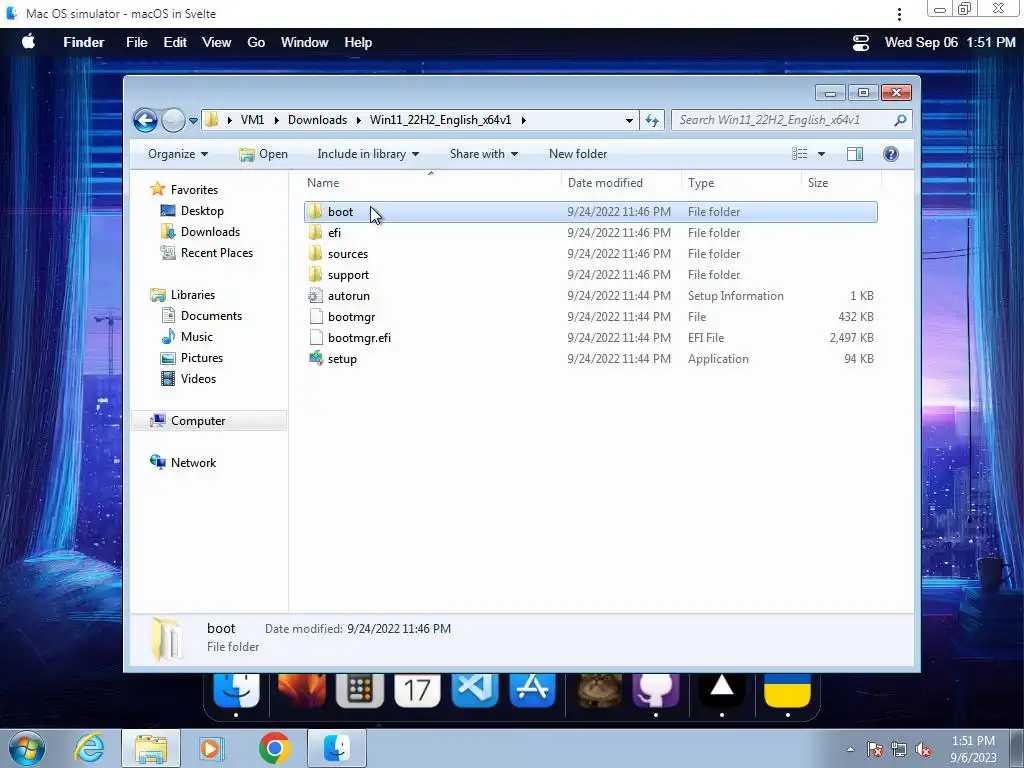This screenshot has height=768, width=1024.
Task: Open the VS Code dock icon
Action: 475,690
